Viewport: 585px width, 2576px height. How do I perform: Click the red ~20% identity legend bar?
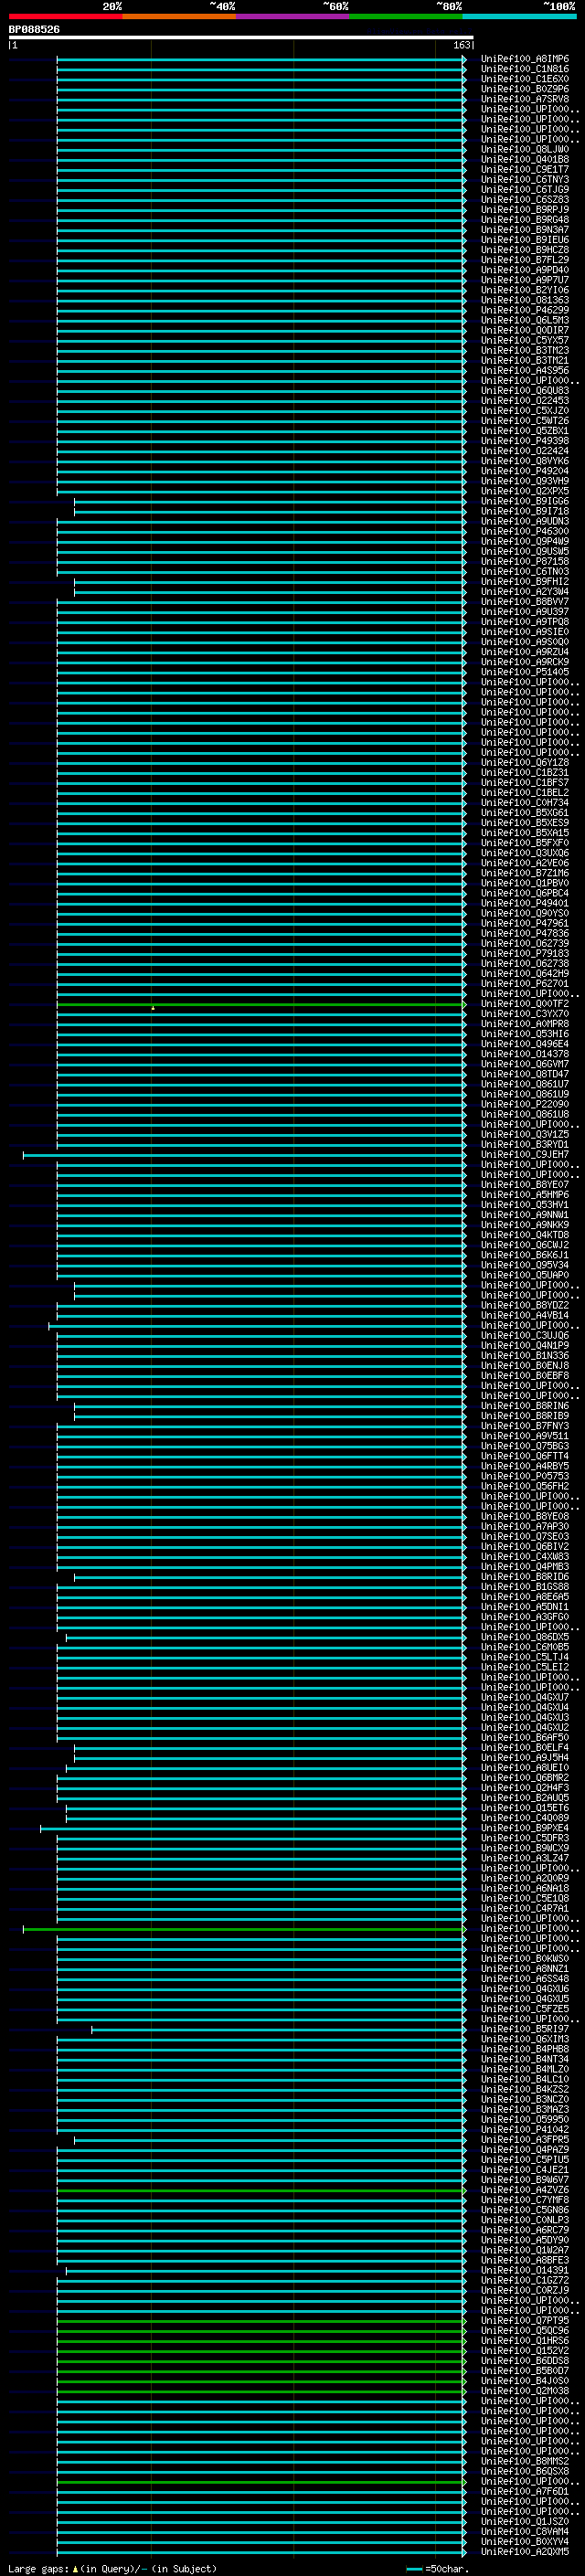(x=65, y=16)
